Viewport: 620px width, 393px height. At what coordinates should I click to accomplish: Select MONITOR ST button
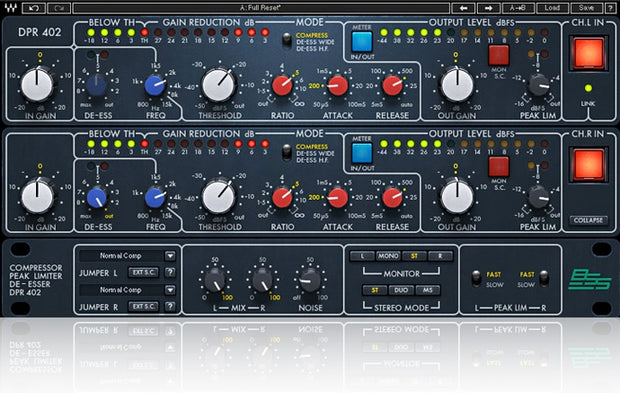[x=414, y=256]
